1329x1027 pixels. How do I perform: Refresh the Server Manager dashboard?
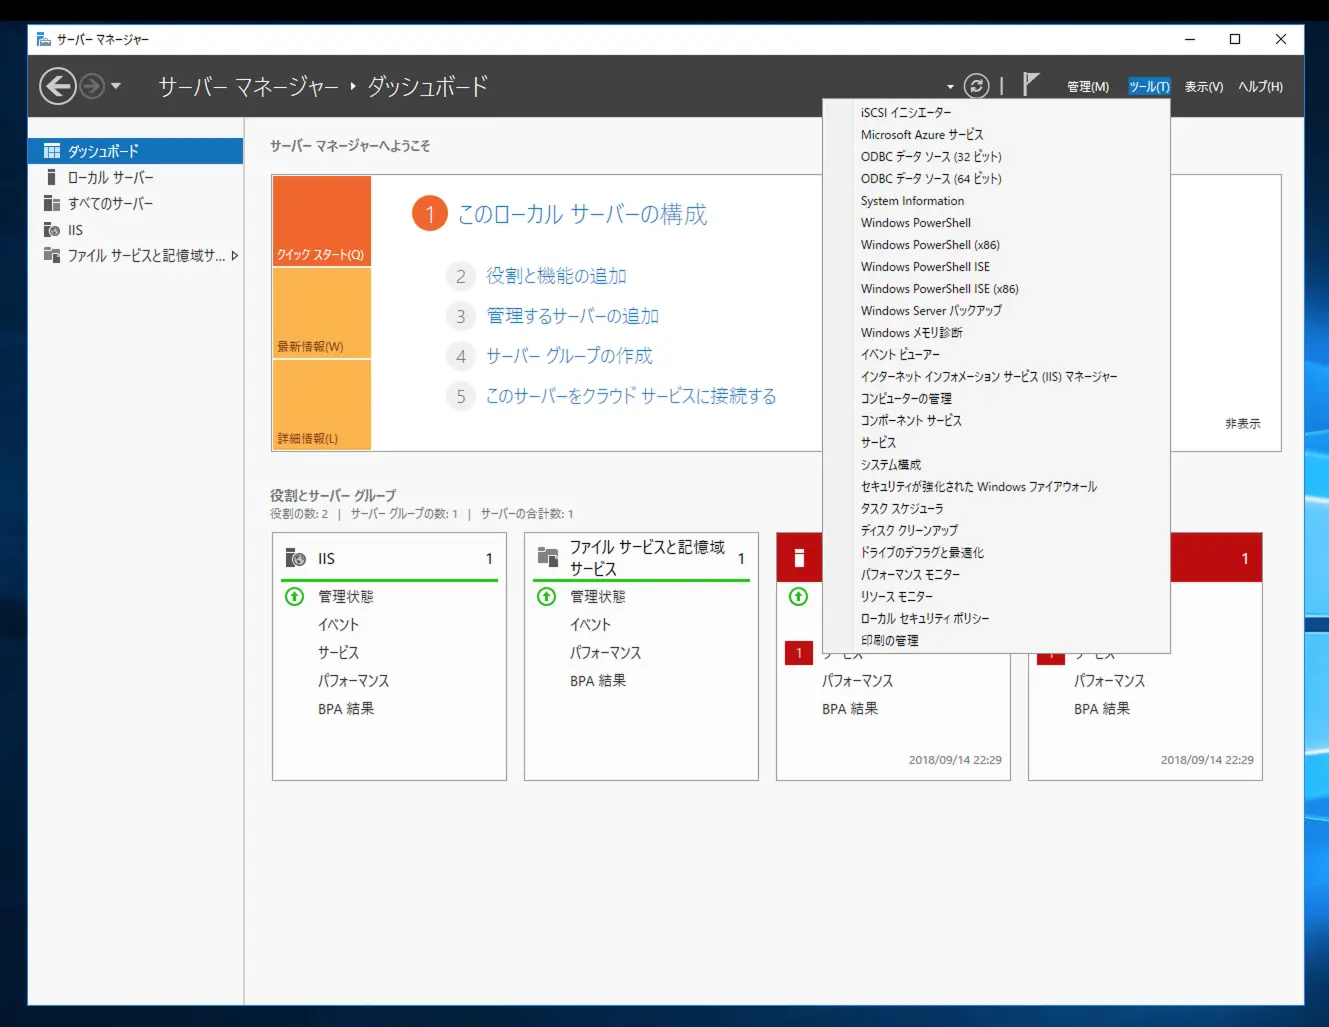(x=976, y=85)
